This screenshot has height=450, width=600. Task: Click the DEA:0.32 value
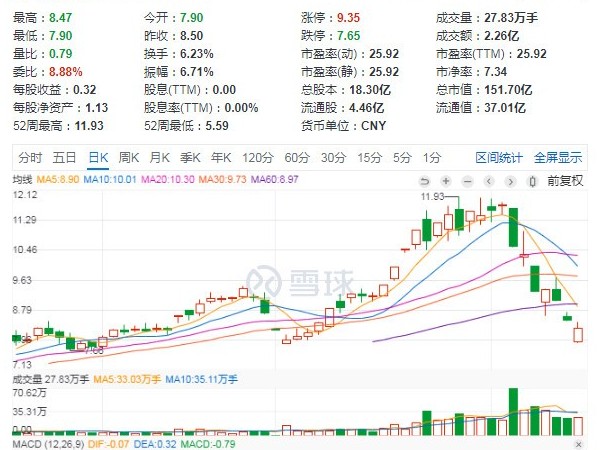click(x=155, y=444)
